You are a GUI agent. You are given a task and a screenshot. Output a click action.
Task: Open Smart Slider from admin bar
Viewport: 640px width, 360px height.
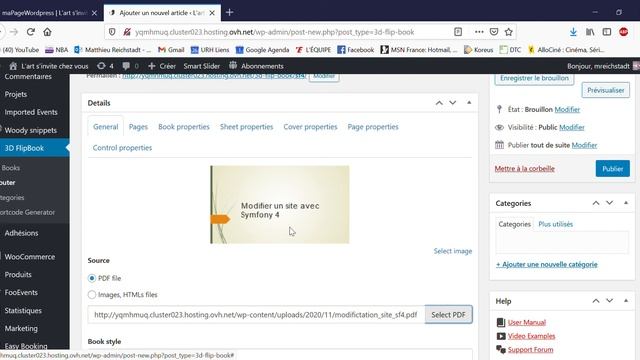202,66
